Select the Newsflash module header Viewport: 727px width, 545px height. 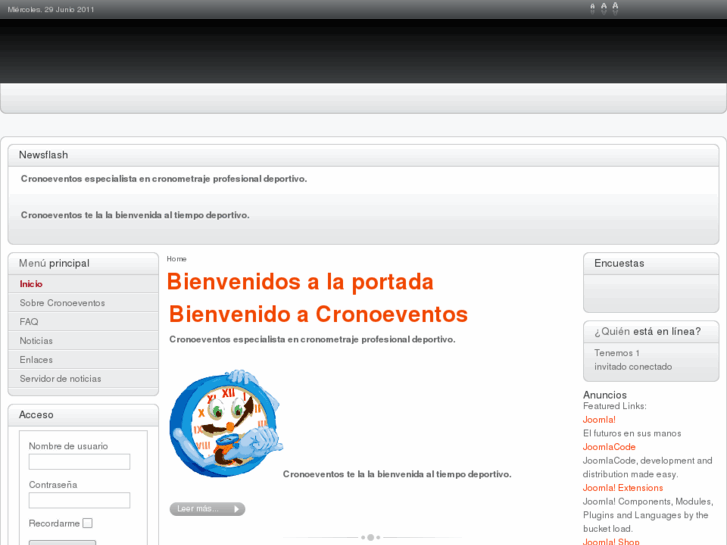click(364, 155)
